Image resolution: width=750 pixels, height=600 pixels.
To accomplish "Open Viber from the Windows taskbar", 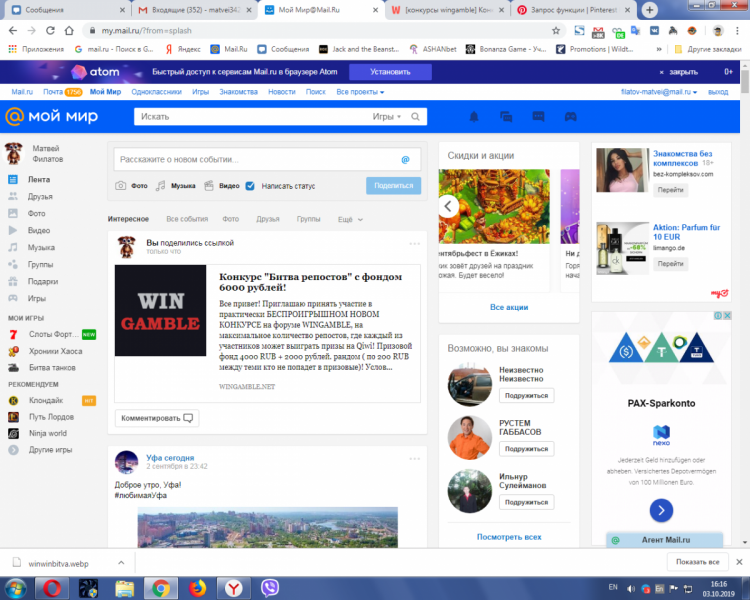I will coord(268,587).
